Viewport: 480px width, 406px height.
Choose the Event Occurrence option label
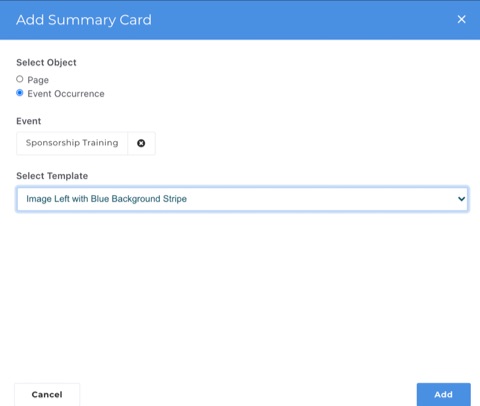[66, 94]
